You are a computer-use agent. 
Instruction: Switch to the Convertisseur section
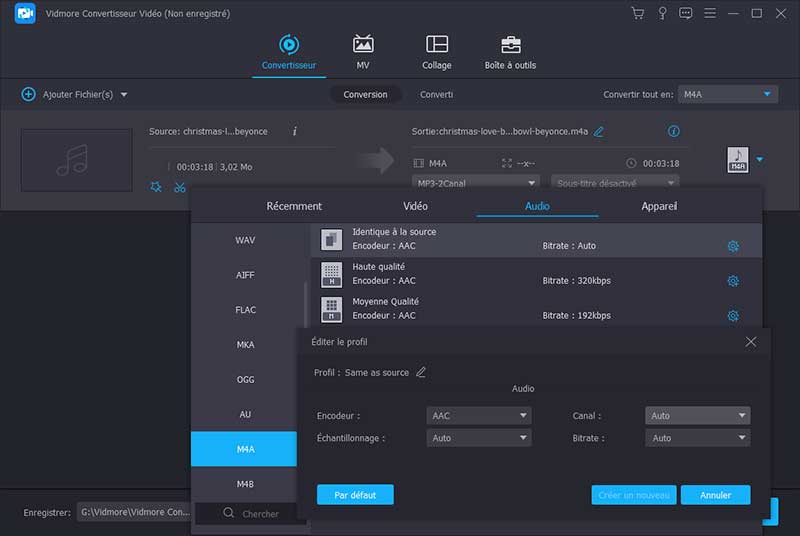[289, 52]
